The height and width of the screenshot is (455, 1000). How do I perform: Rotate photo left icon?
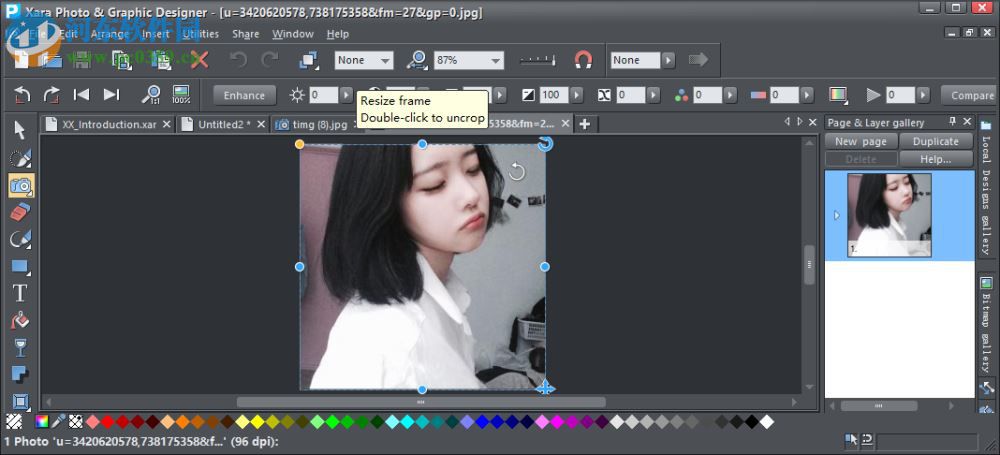click(22, 95)
